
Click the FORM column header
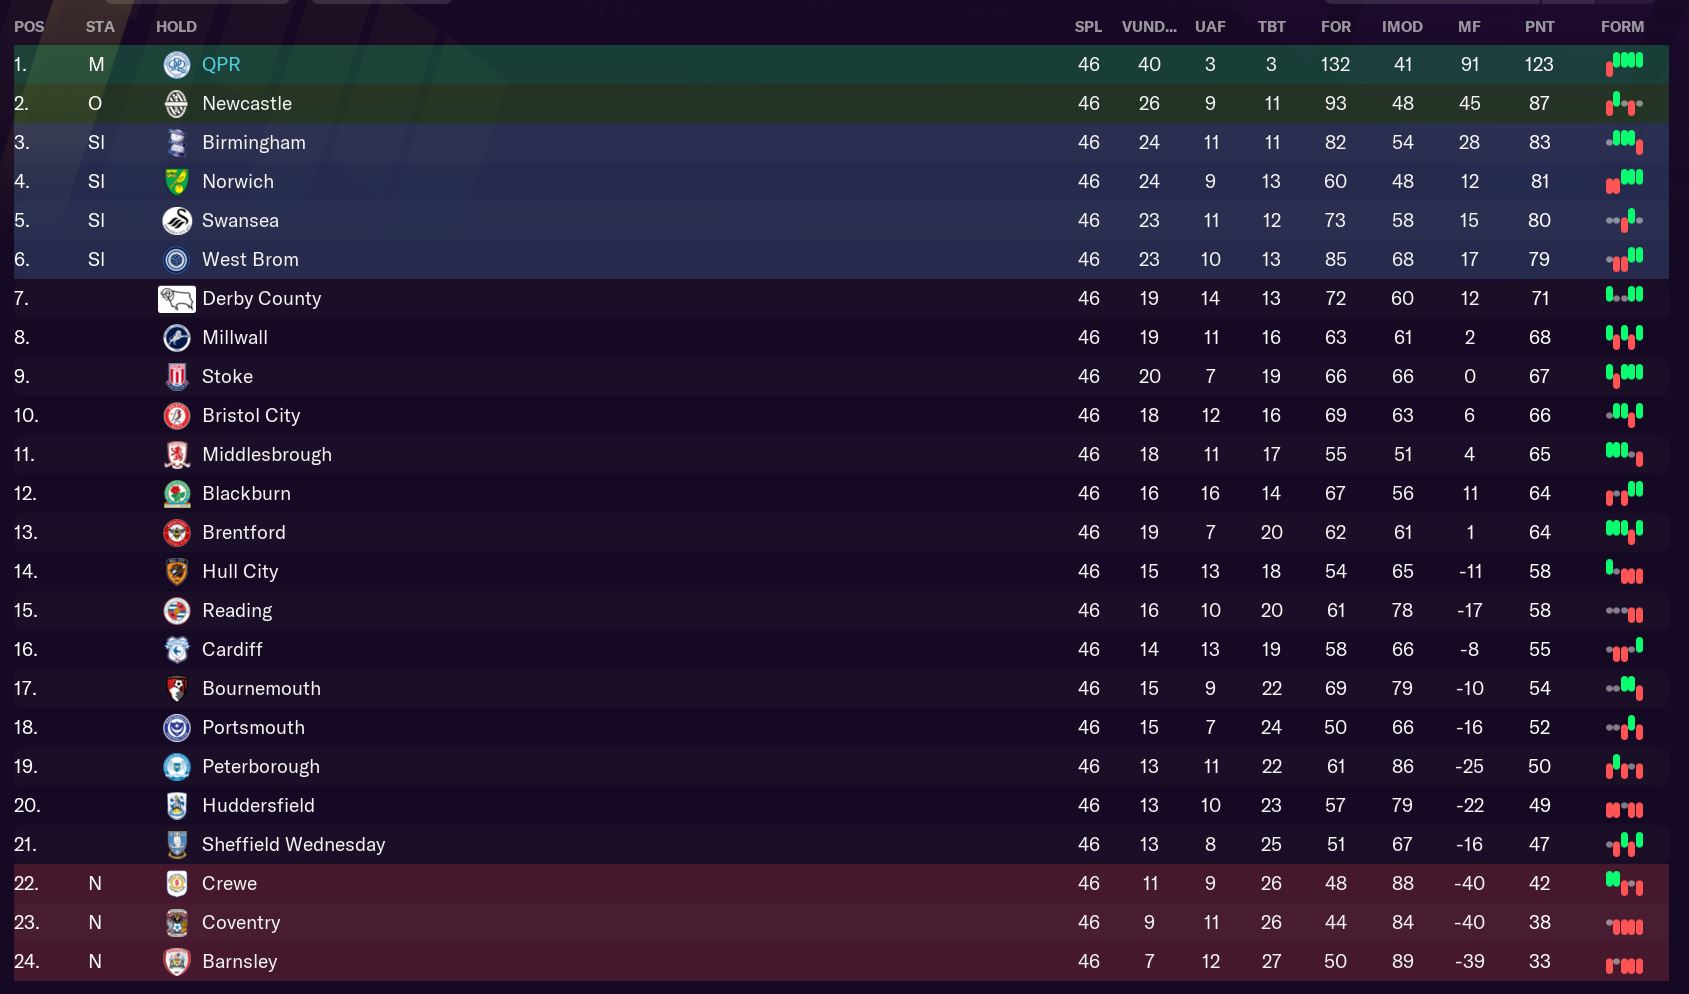1622,27
